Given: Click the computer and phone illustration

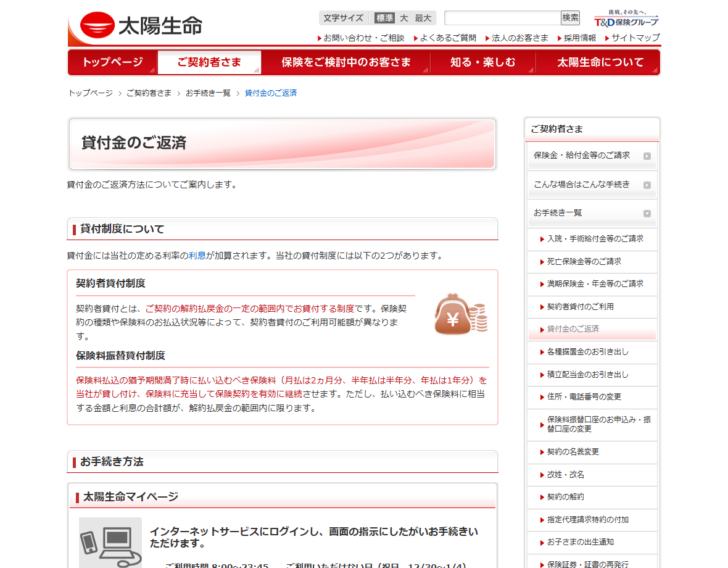Looking at the screenshot, I should (x=110, y=542).
